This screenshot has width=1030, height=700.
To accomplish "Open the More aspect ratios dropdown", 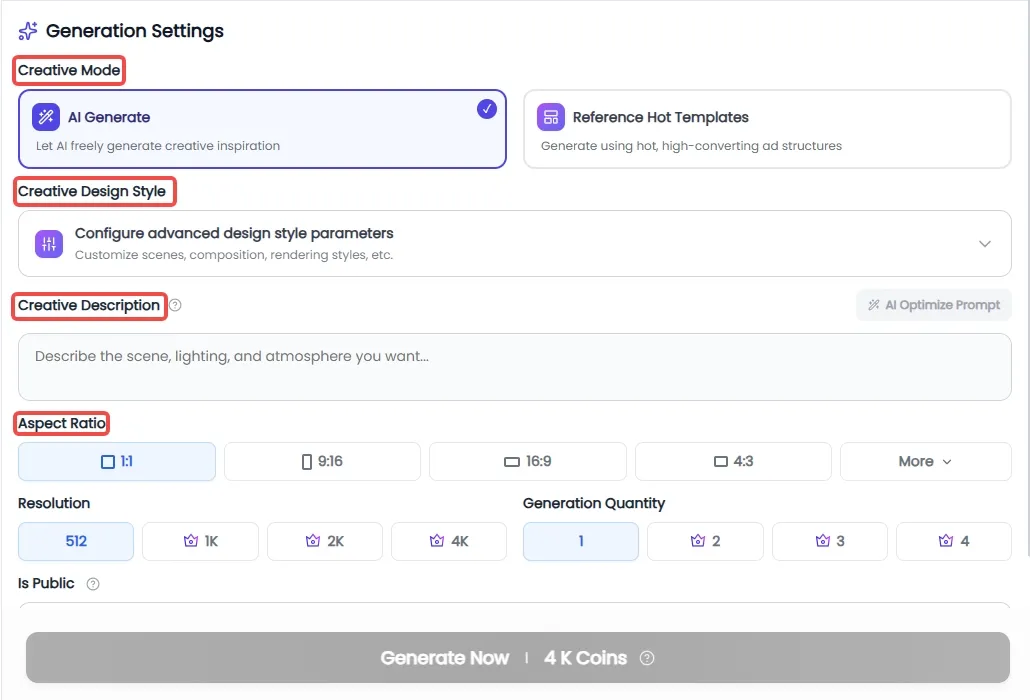I will click(x=925, y=461).
